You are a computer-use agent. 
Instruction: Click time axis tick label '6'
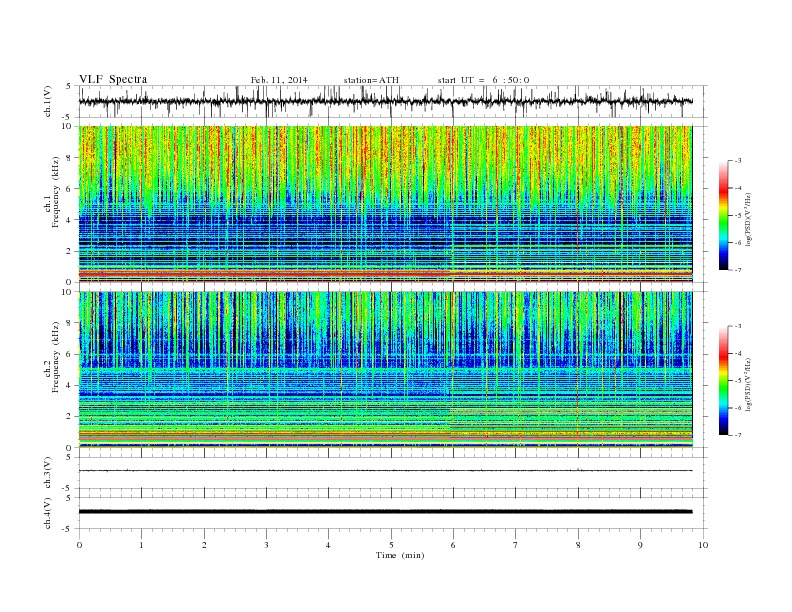coord(453,545)
